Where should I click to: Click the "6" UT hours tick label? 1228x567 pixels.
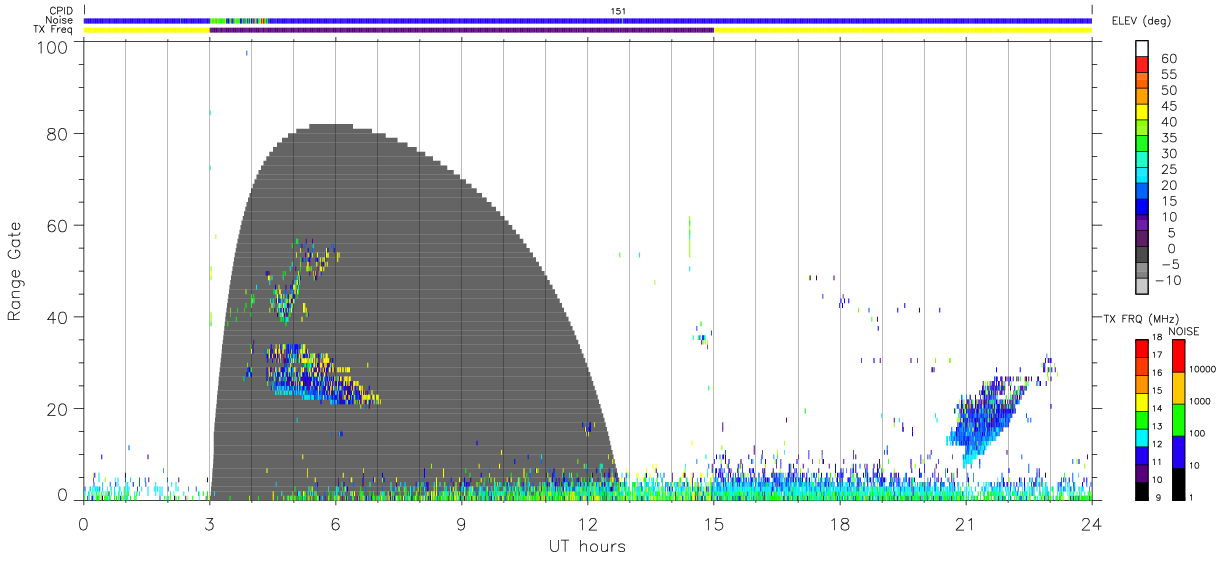[336, 523]
